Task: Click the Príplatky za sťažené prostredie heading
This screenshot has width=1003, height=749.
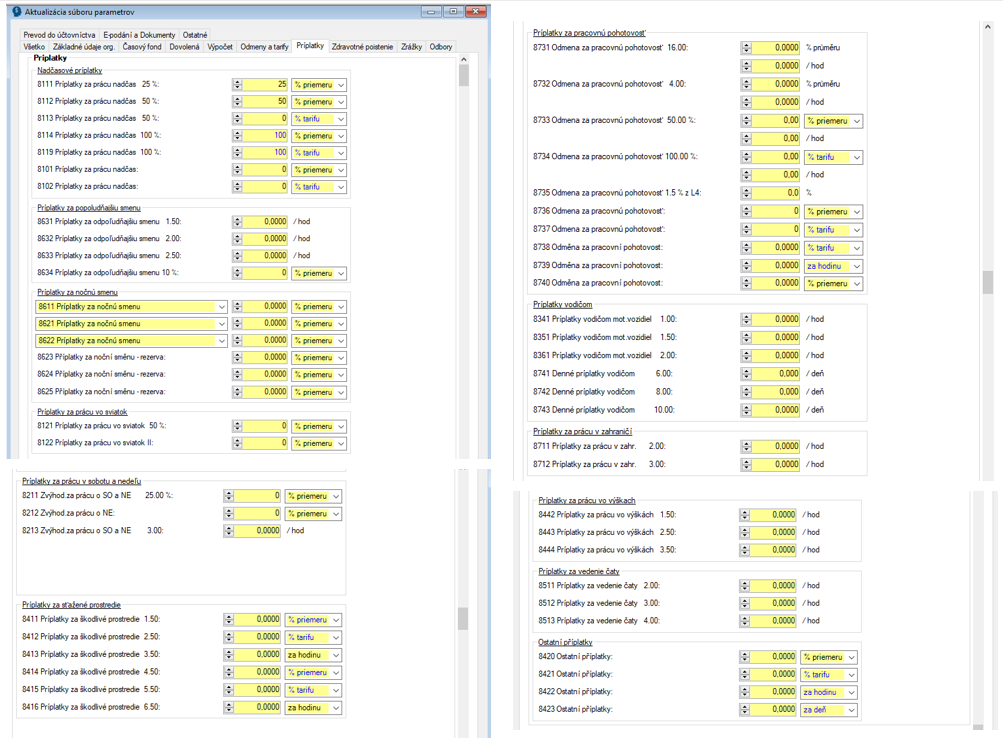Action: click(72, 604)
